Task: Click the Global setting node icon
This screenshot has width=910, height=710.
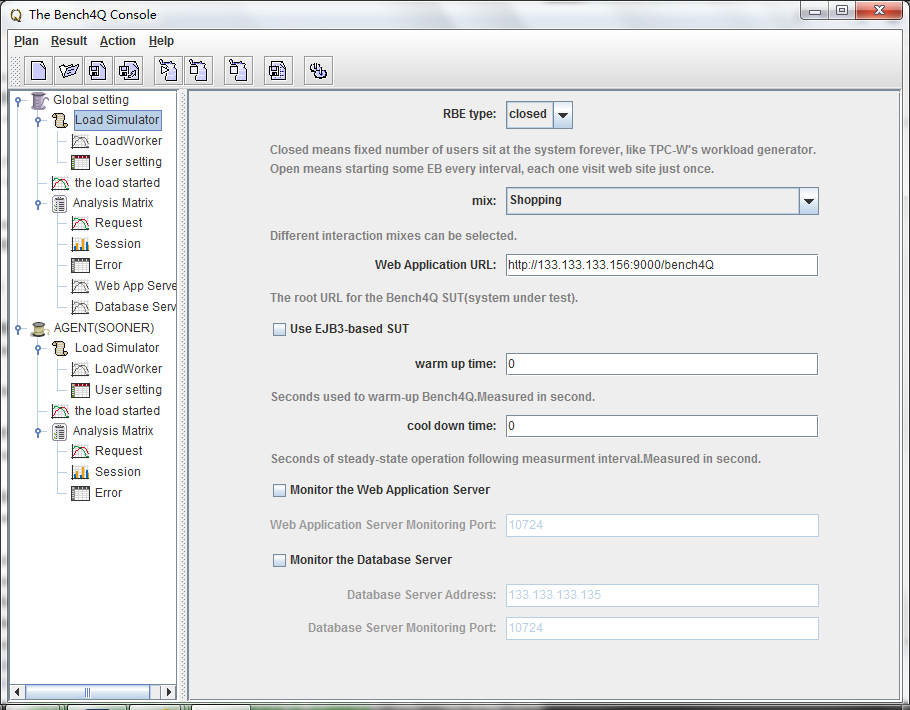Action: [39, 100]
